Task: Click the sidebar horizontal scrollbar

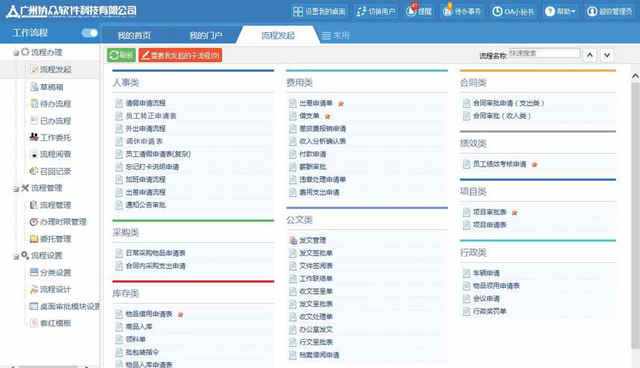Action: (x=49, y=366)
